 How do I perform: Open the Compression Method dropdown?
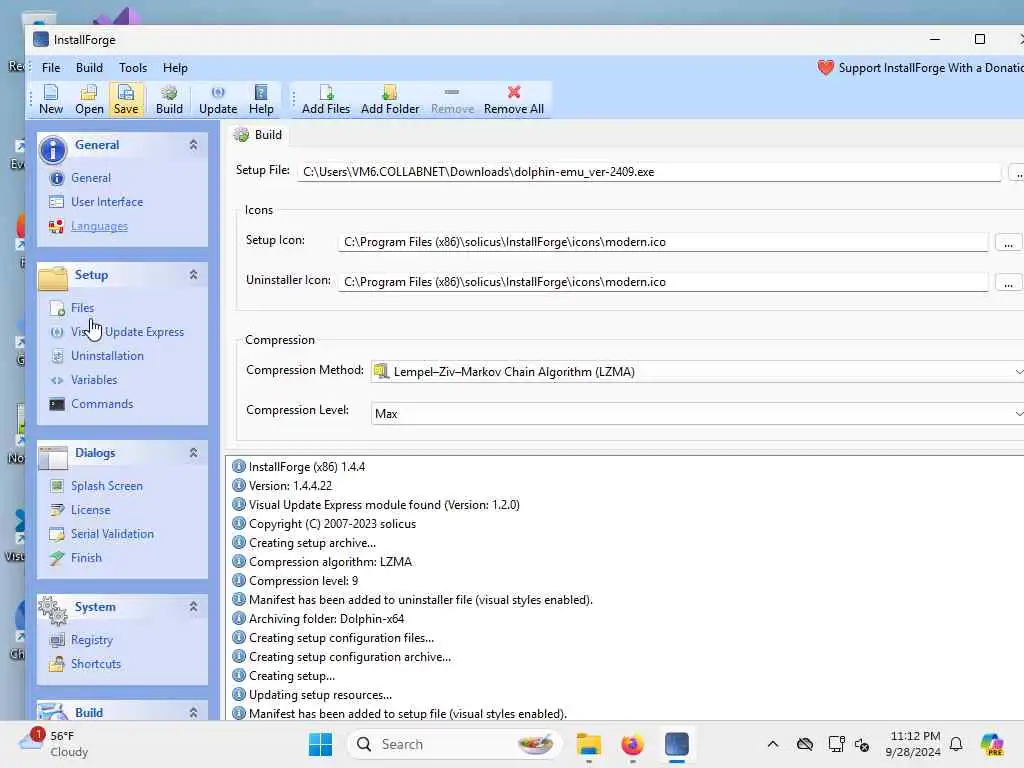[697, 372]
